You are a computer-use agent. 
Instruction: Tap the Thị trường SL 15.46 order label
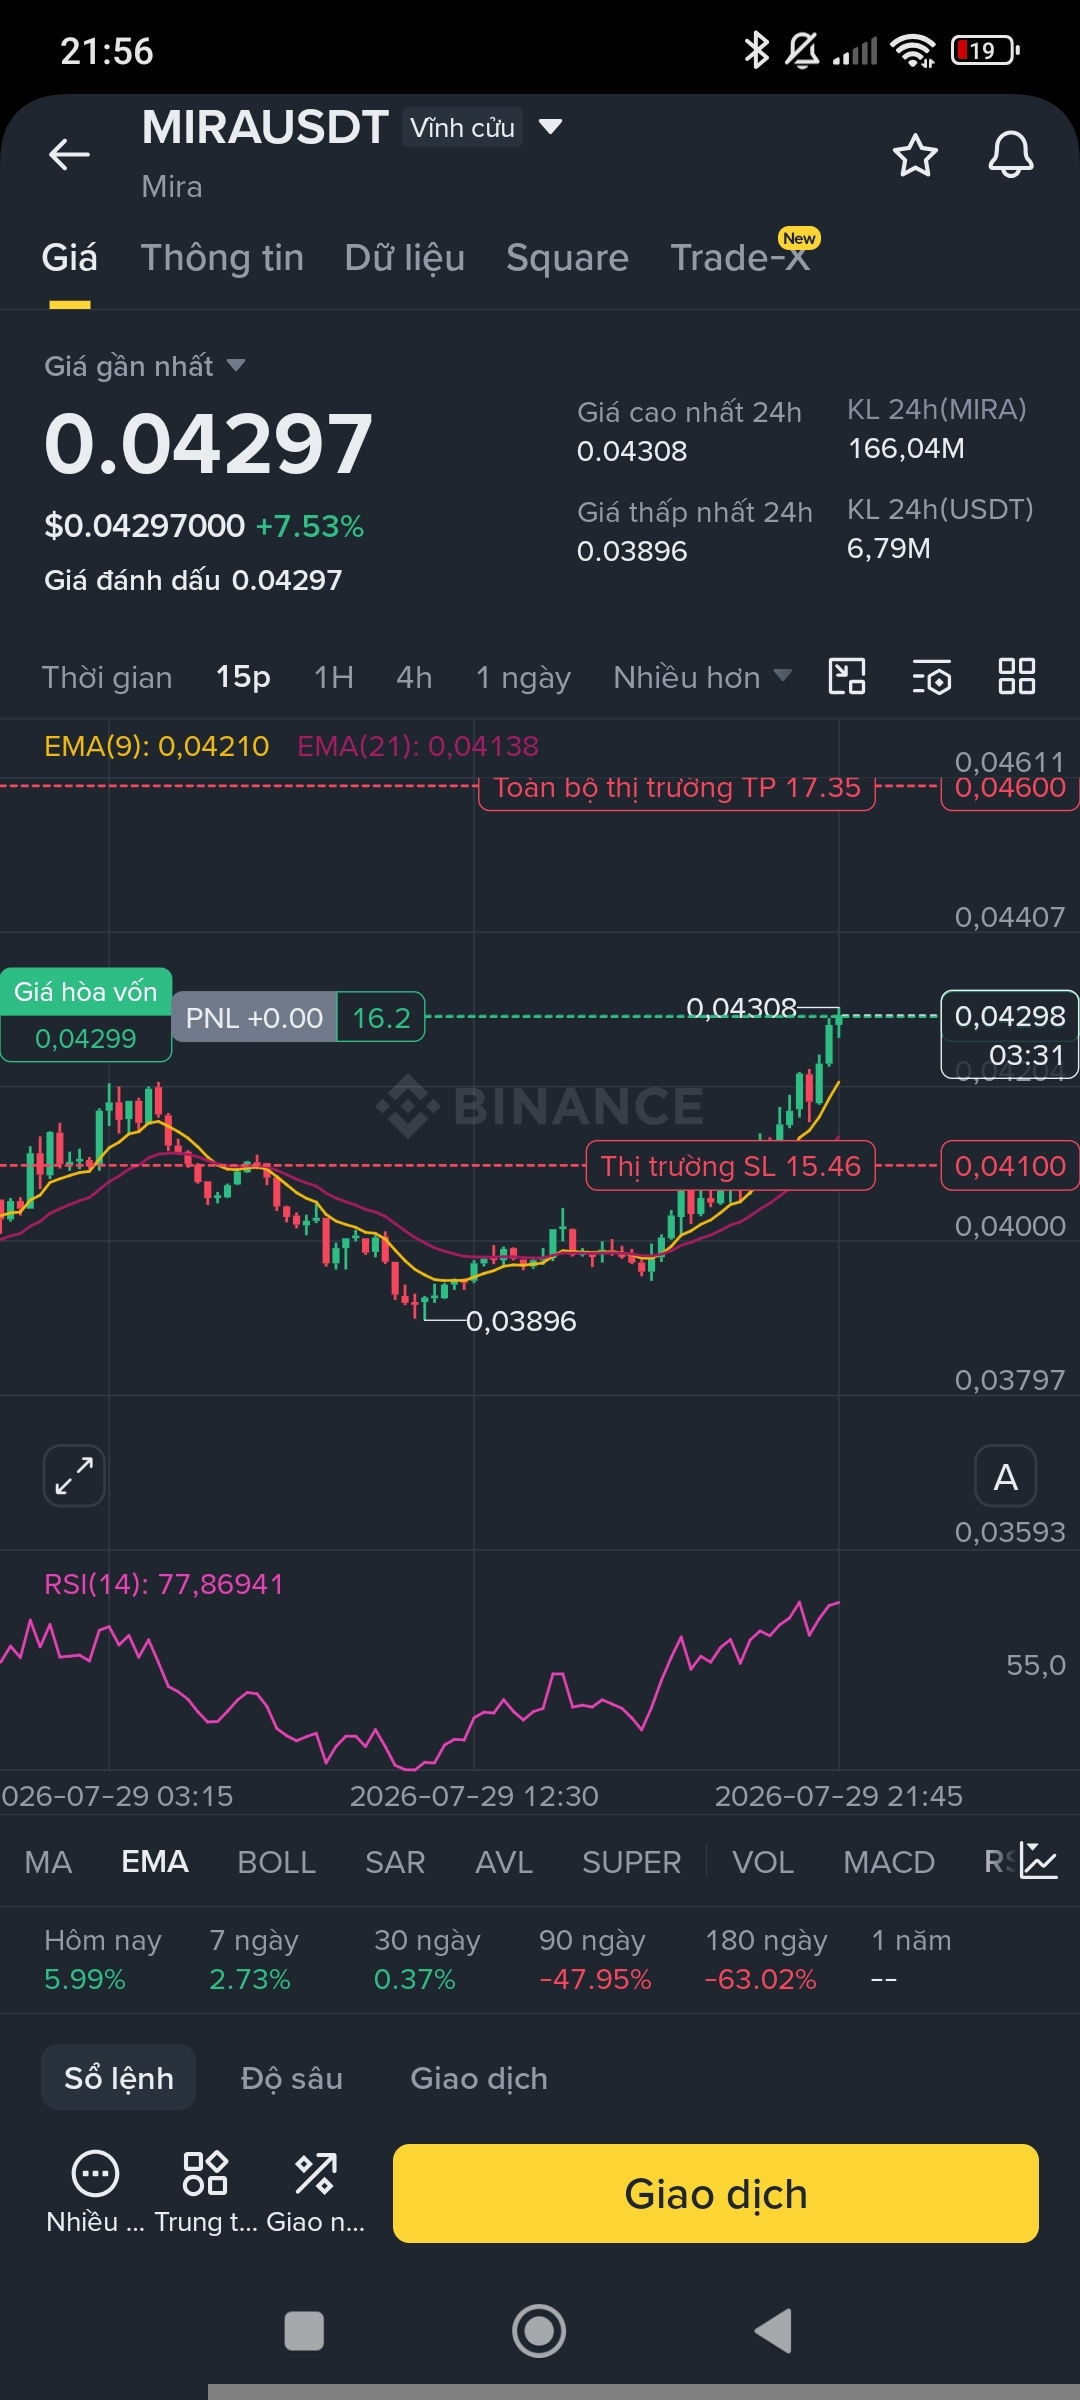tap(730, 1166)
